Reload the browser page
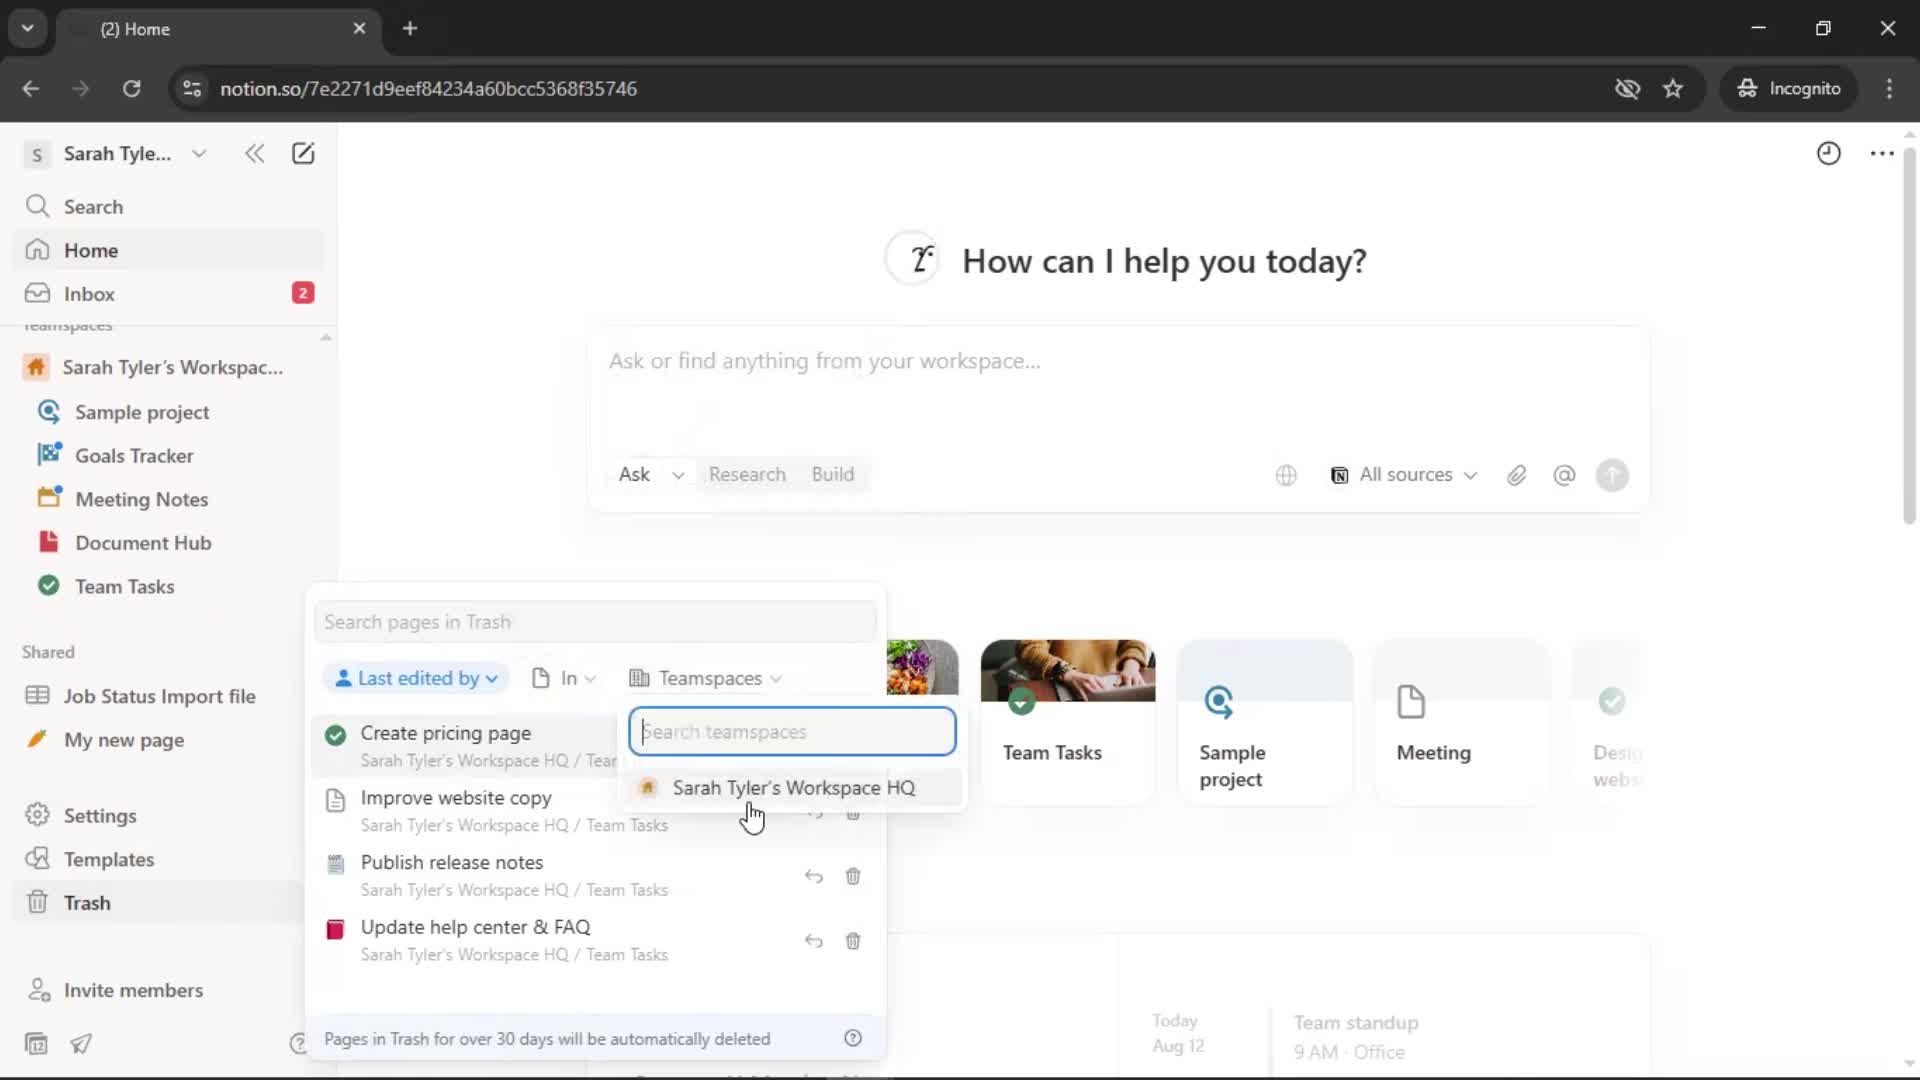The height and width of the screenshot is (1080, 1920). 131,88
